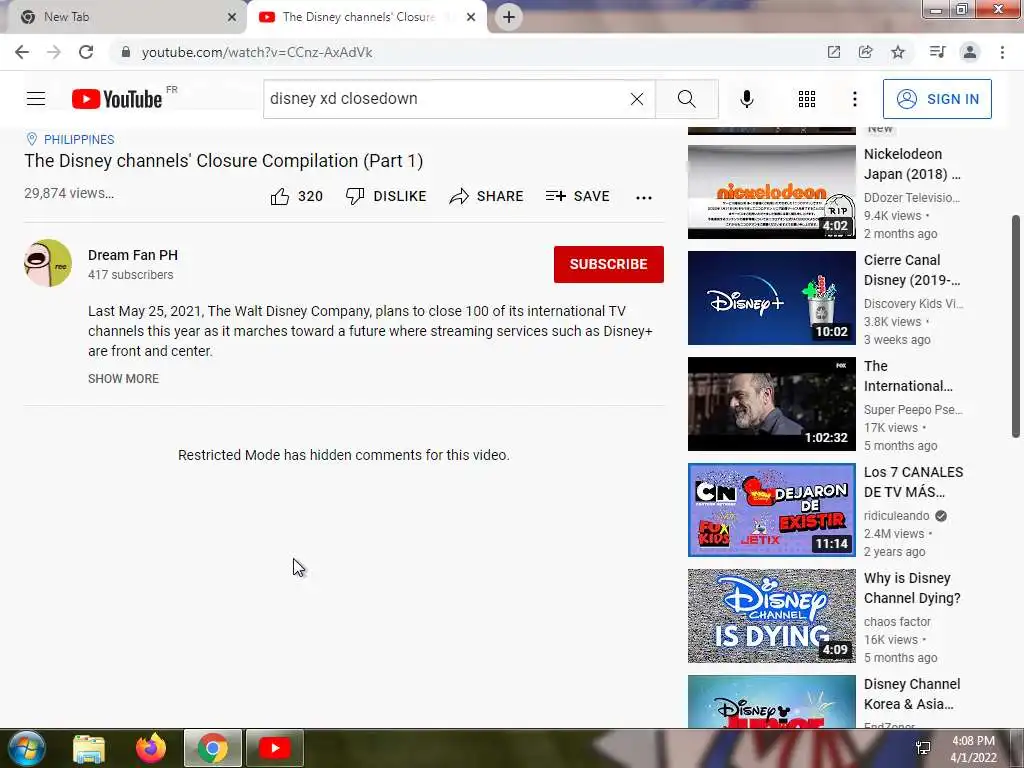The image size is (1024, 768).
Task: Switch to Chrome in the taskbar
Action: pos(212,748)
